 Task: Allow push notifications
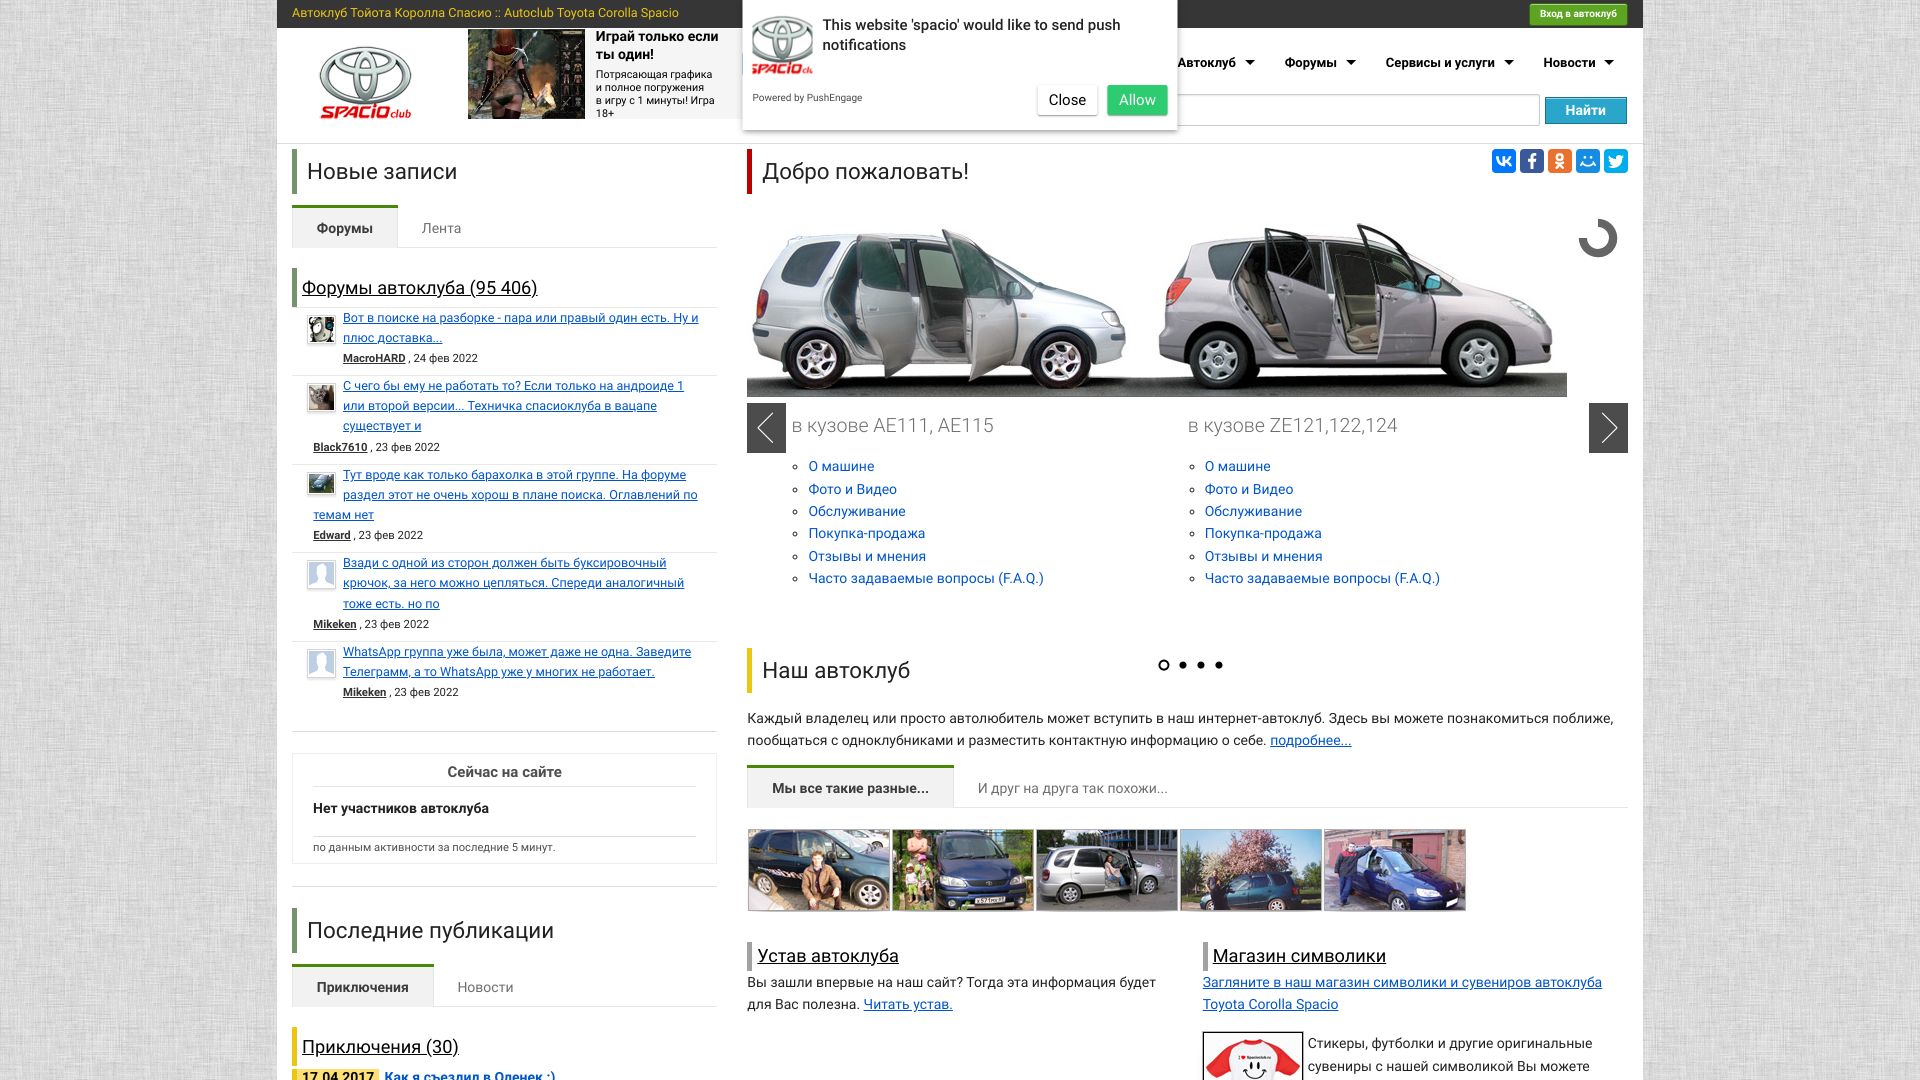(1137, 100)
